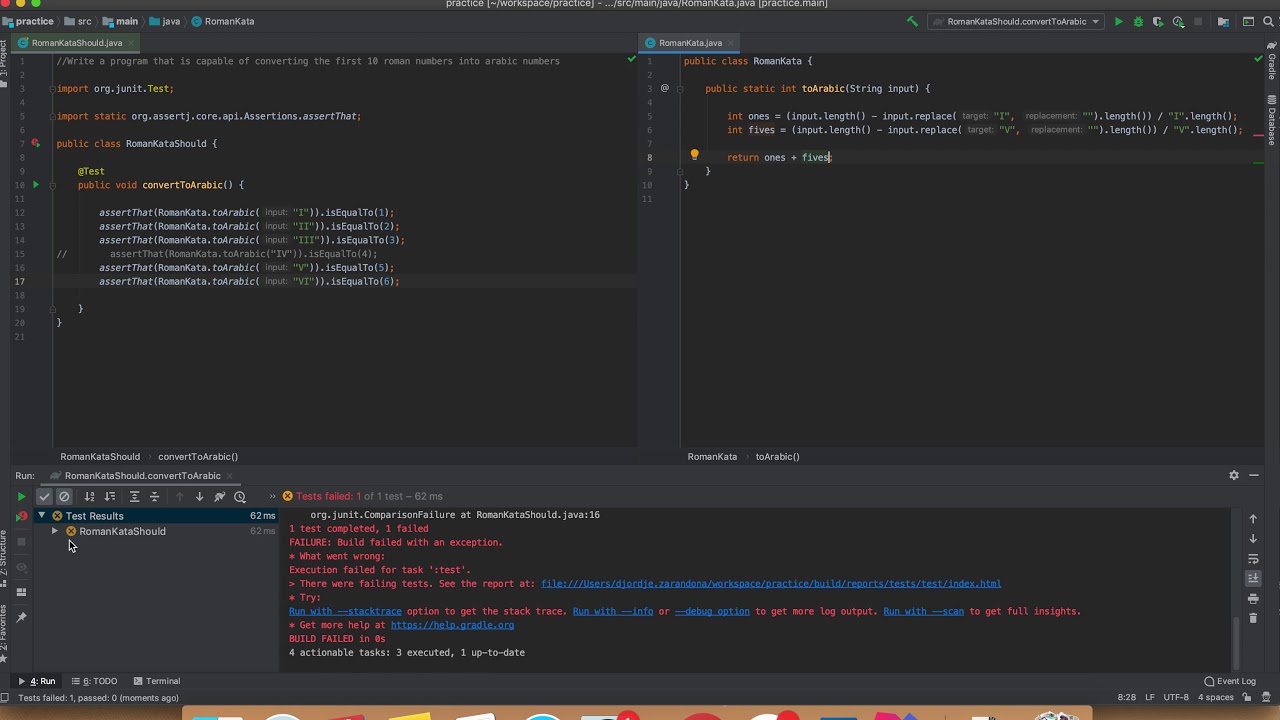Viewport: 1280px width, 720px height.
Task: Pin the Run tab
Action: pyautogui.click(x=21, y=617)
